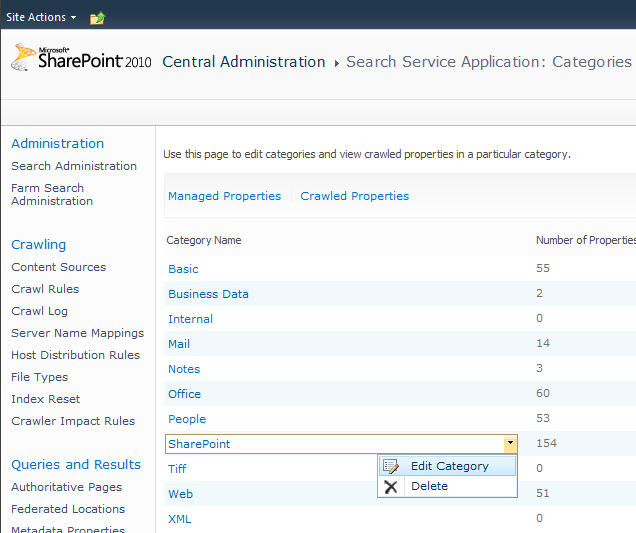Open the Mail category
This screenshot has width=636, height=533.
pyautogui.click(x=179, y=344)
